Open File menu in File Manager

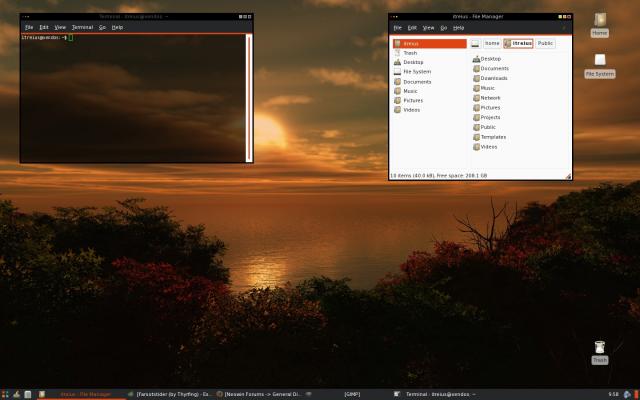(398, 28)
